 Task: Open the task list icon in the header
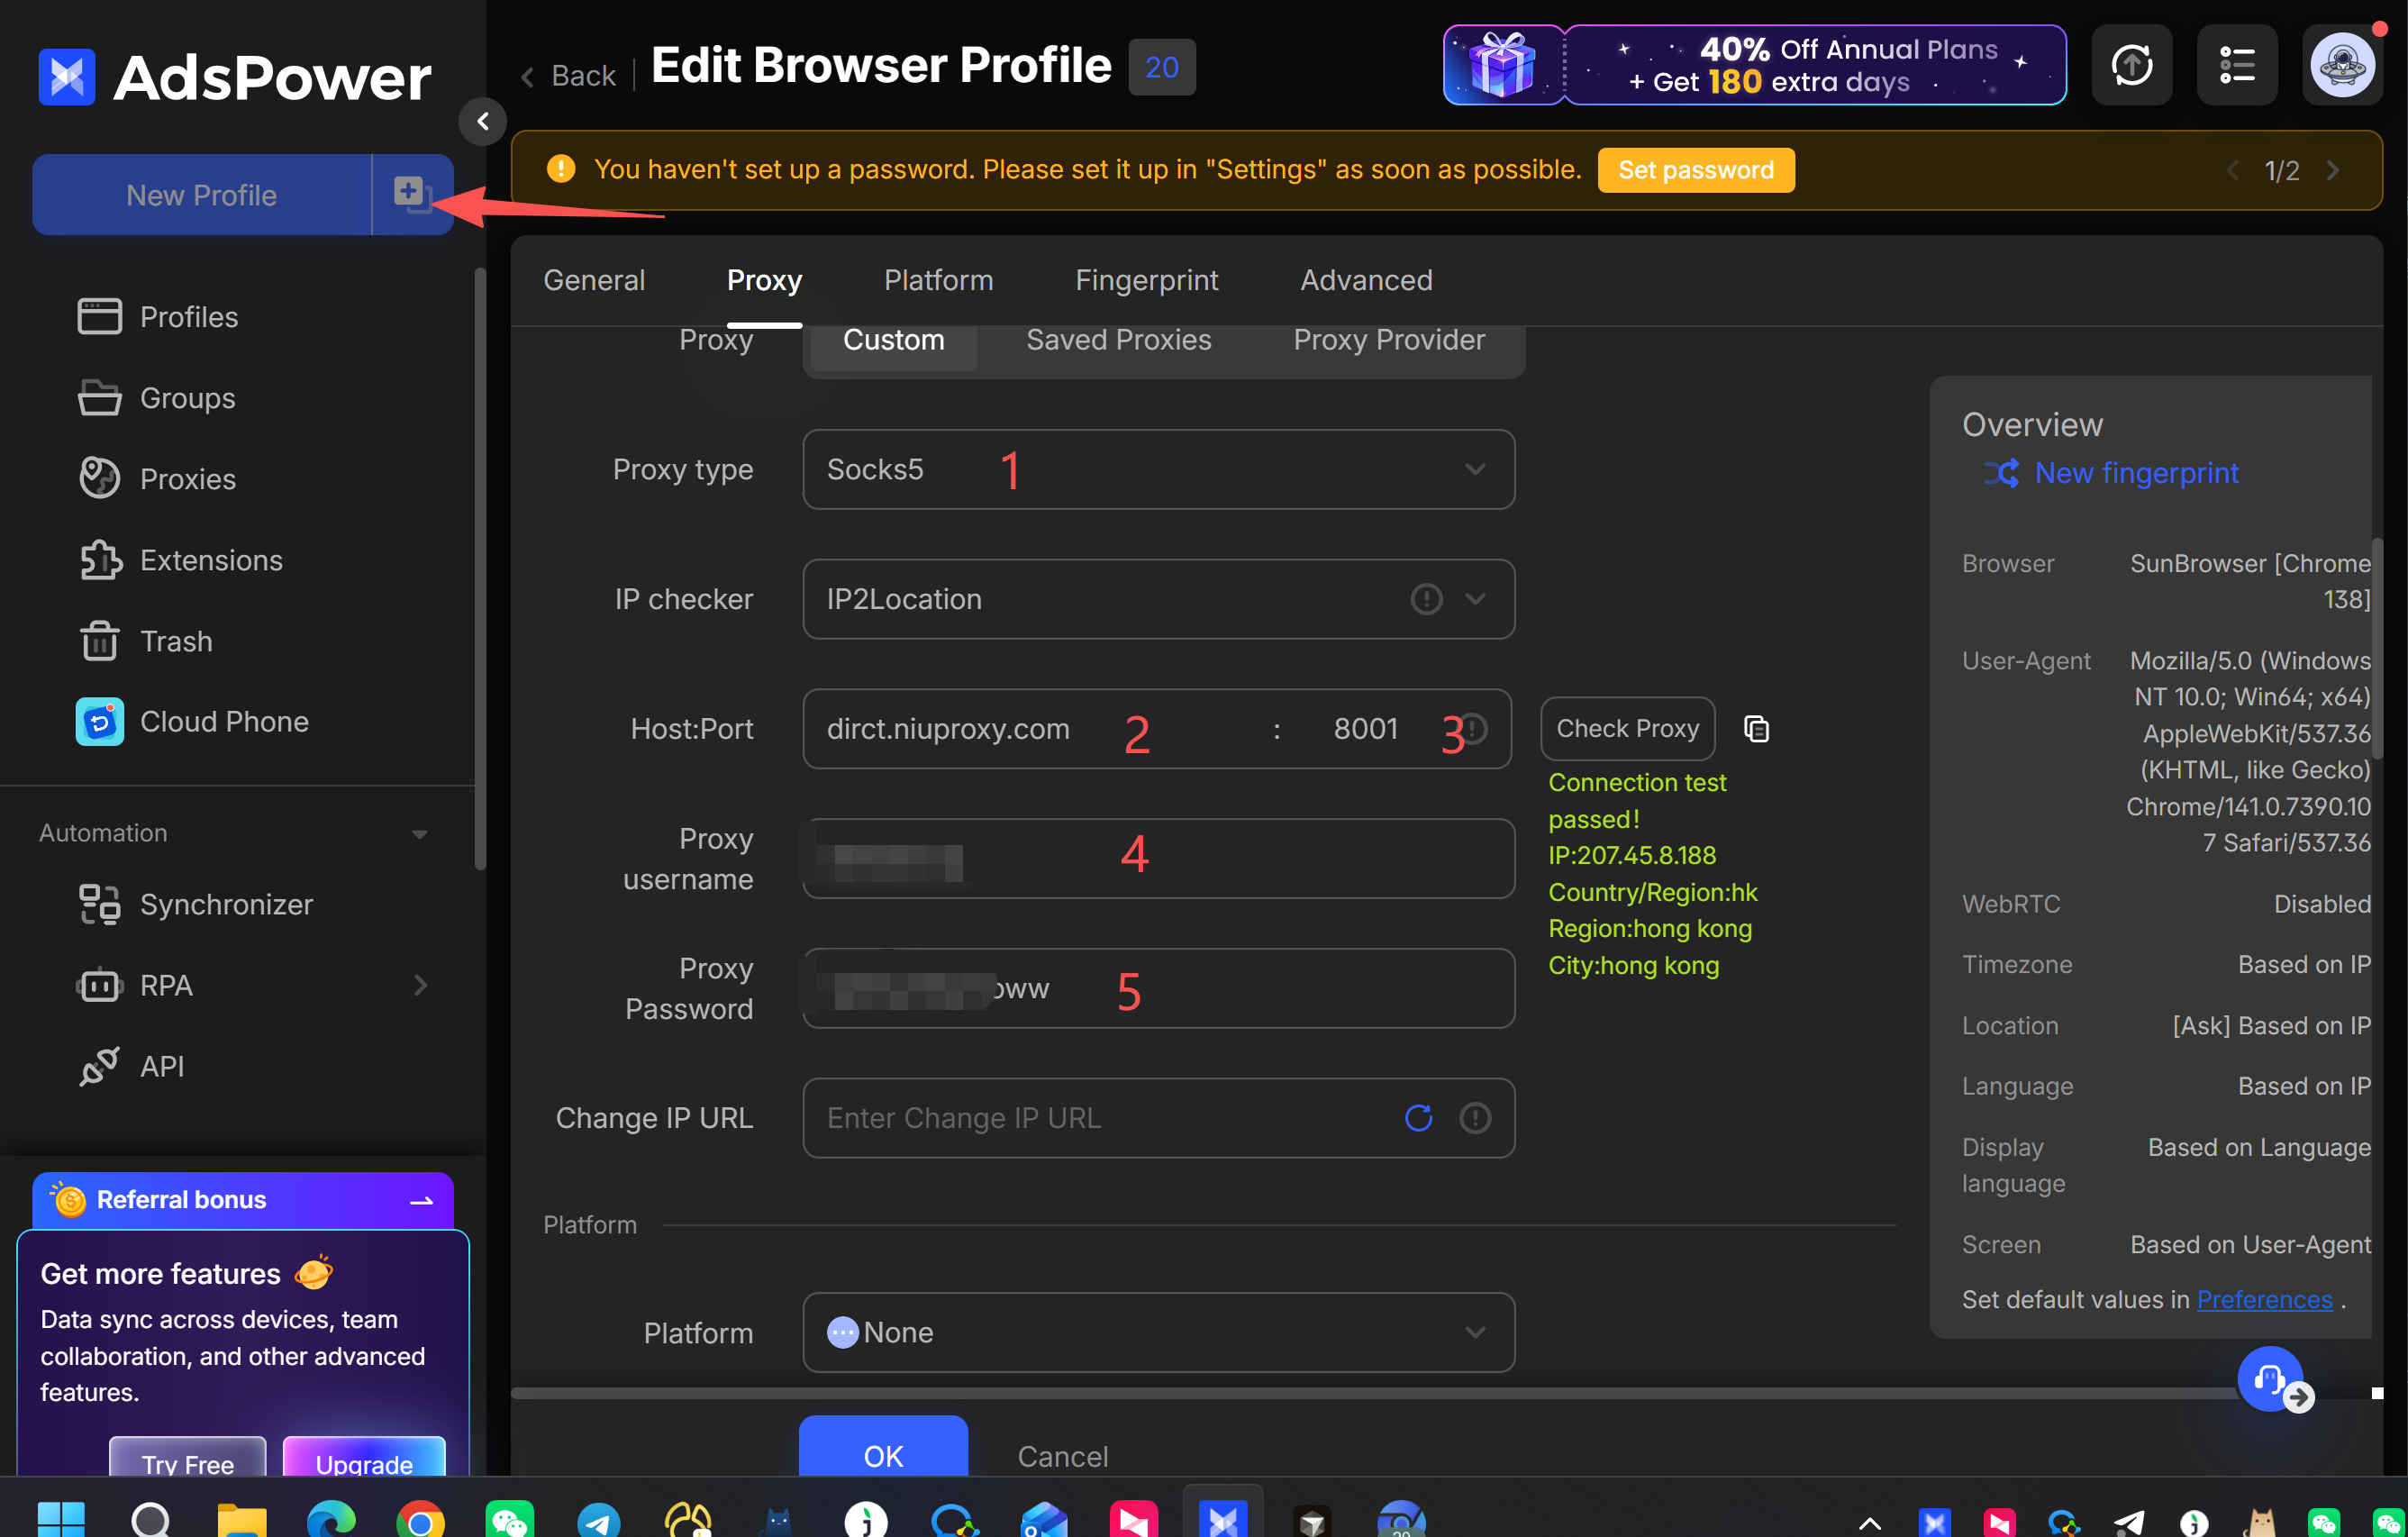pyautogui.click(x=2236, y=66)
